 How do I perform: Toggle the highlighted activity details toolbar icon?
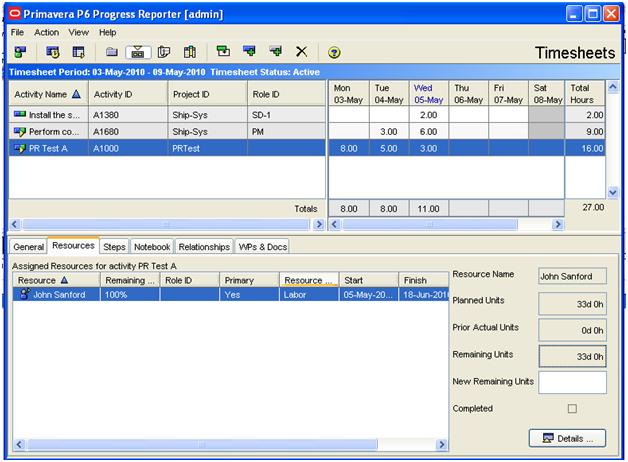[138, 52]
